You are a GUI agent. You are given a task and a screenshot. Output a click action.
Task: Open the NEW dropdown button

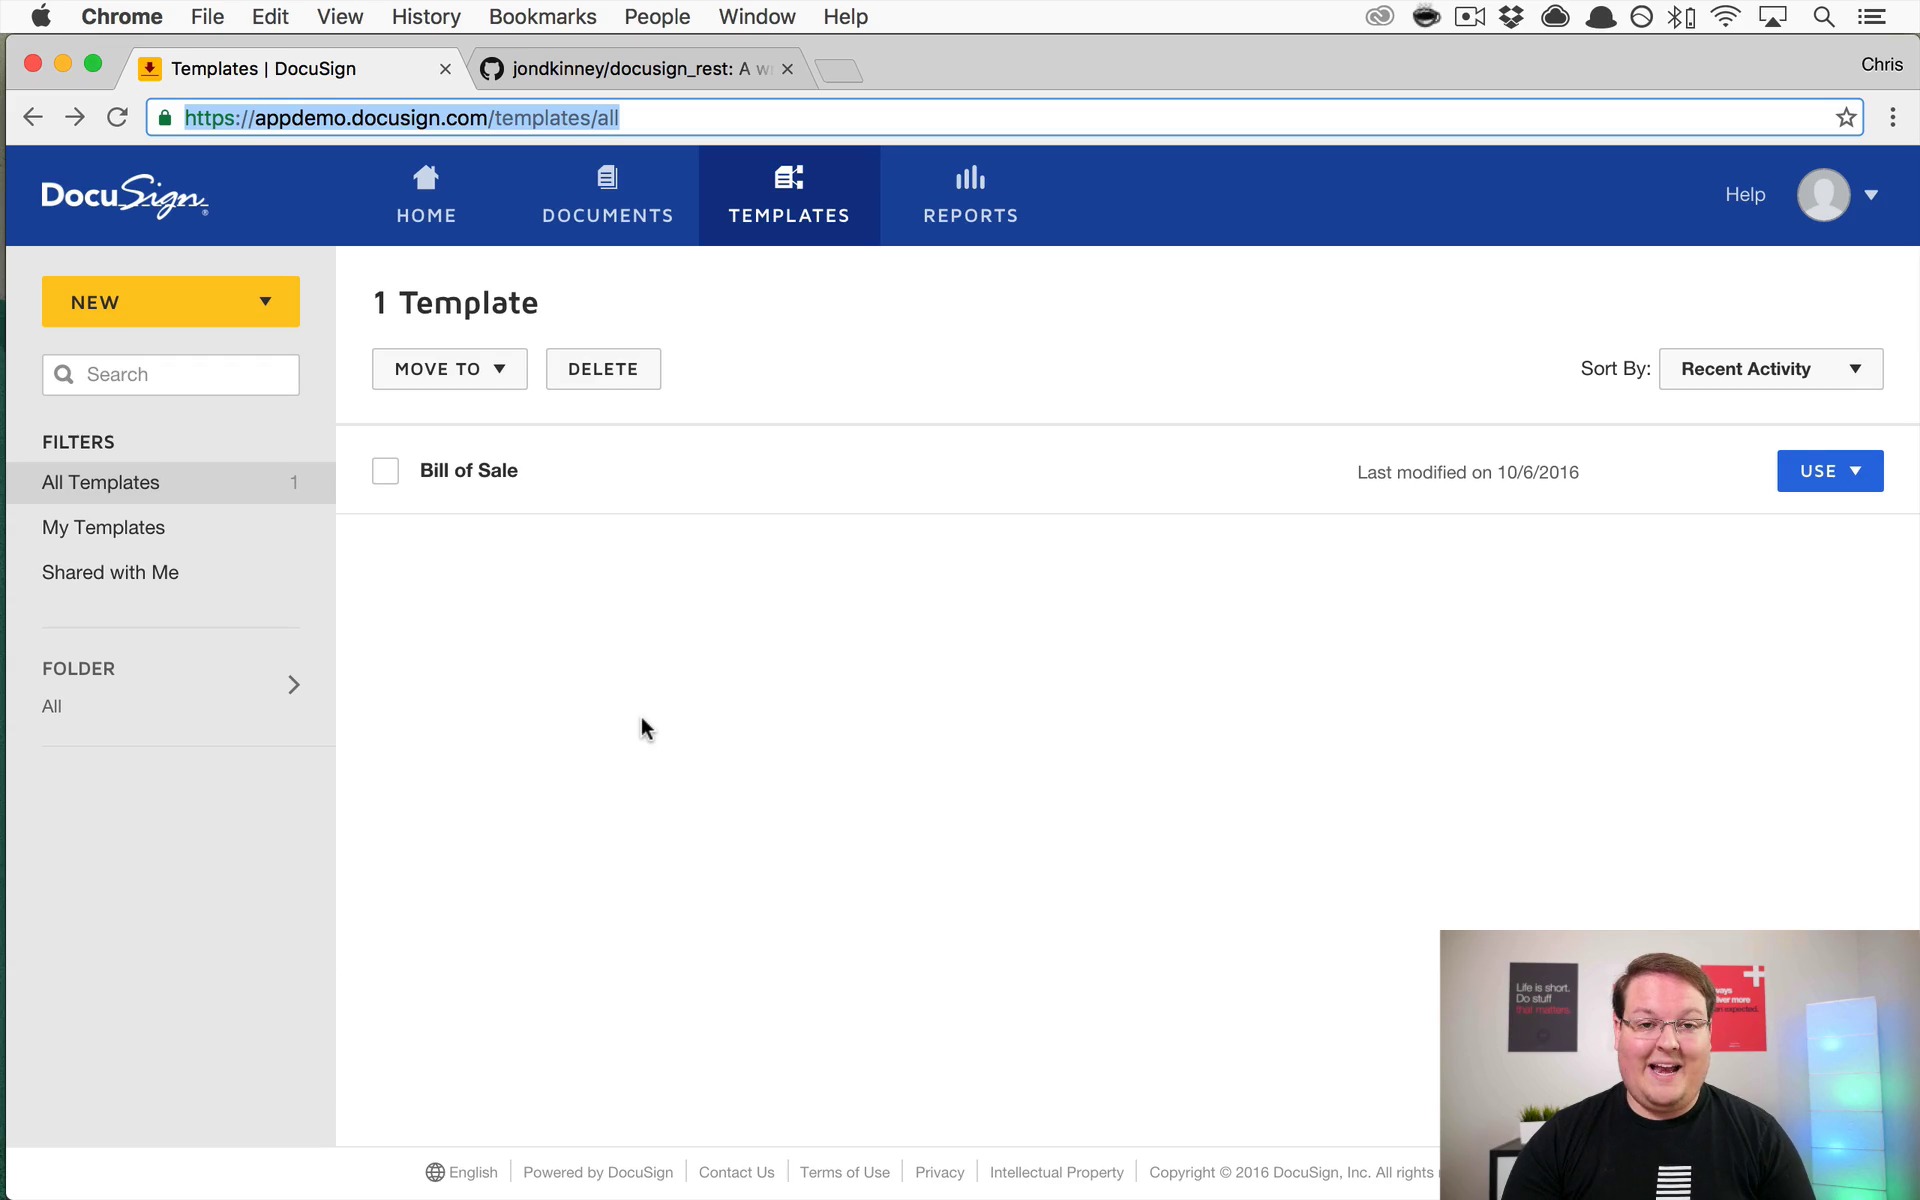point(171,302)
